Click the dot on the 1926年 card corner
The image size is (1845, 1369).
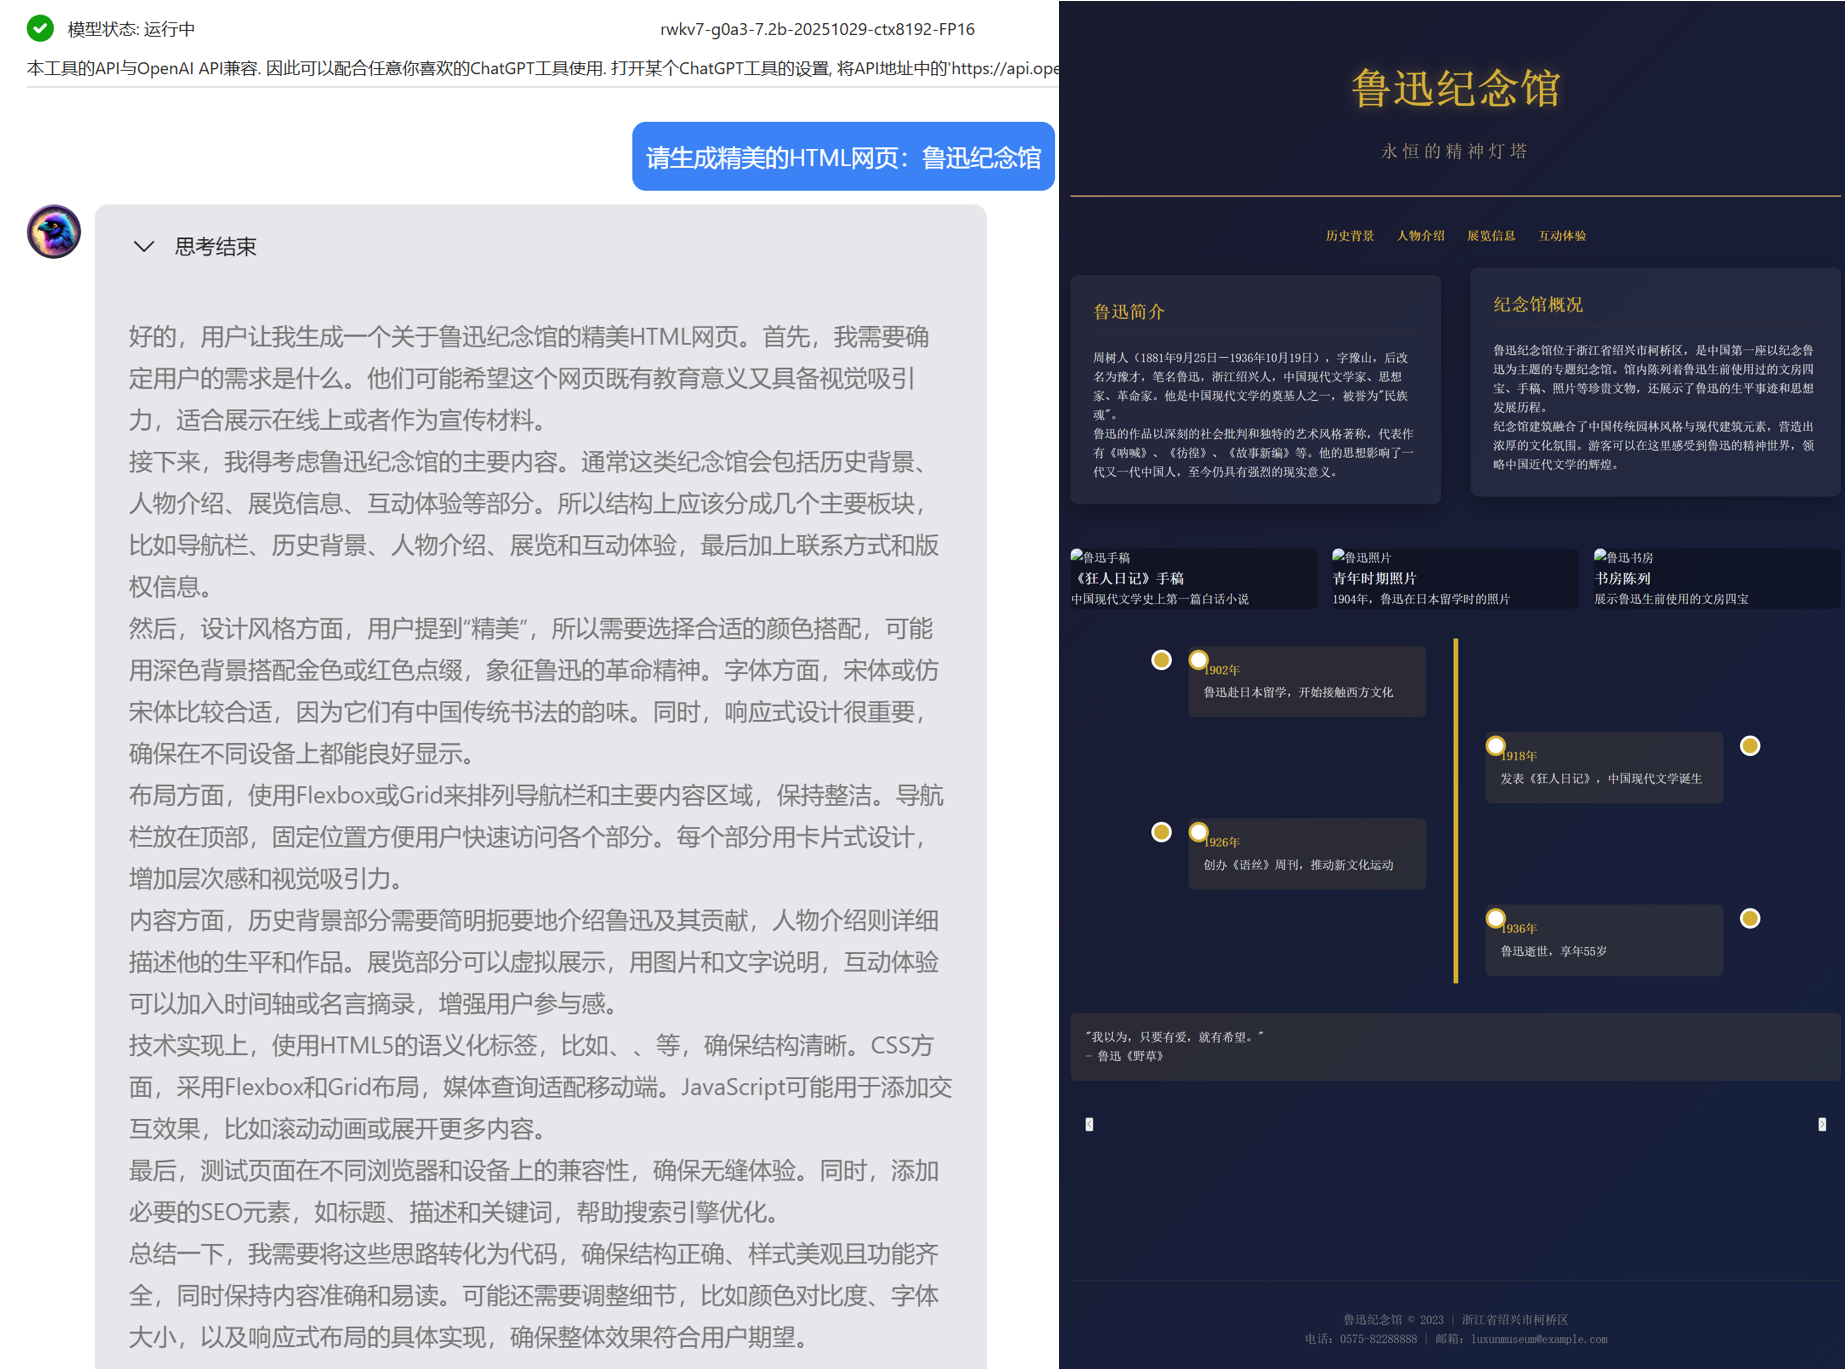(1198, 832)
